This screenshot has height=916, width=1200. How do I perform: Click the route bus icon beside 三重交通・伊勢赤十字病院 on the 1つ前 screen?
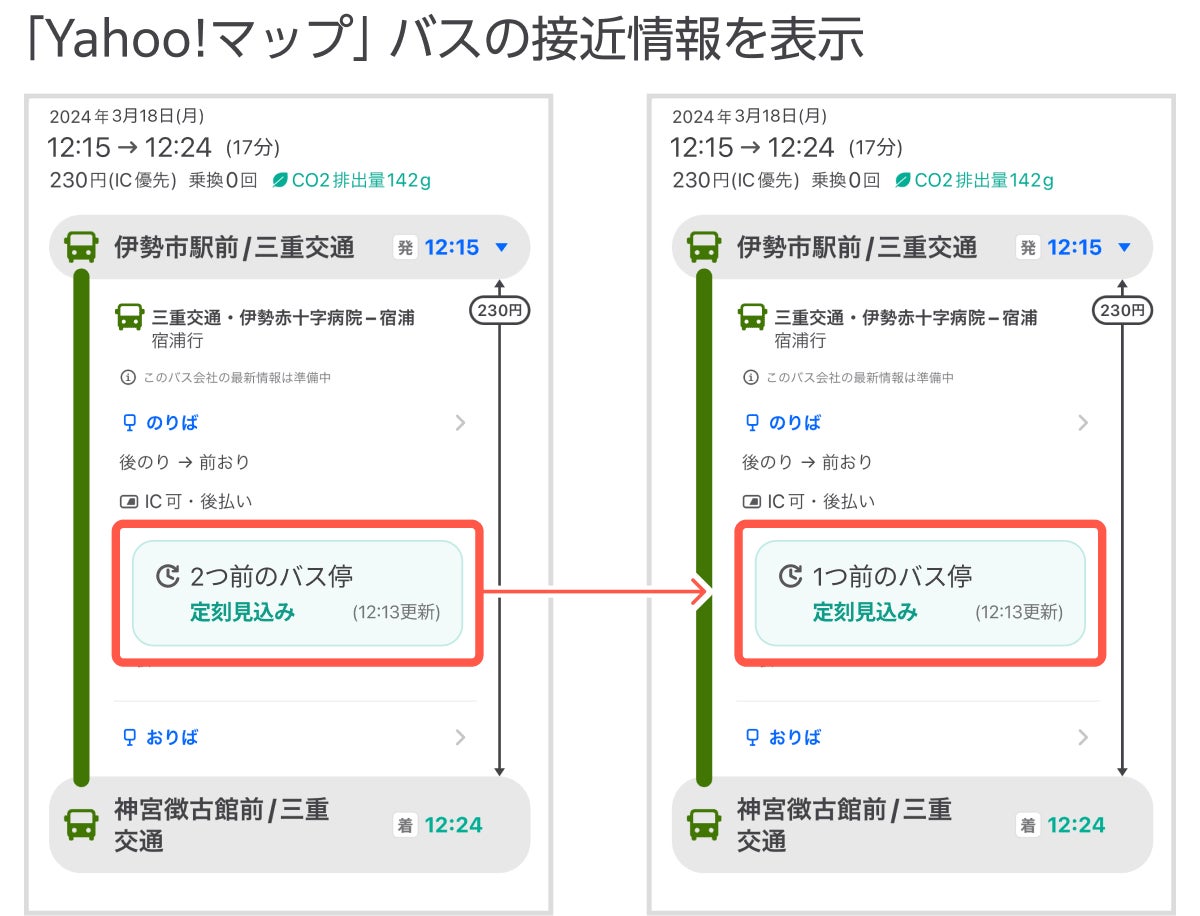pyautogui.click(x=754, y=317)
